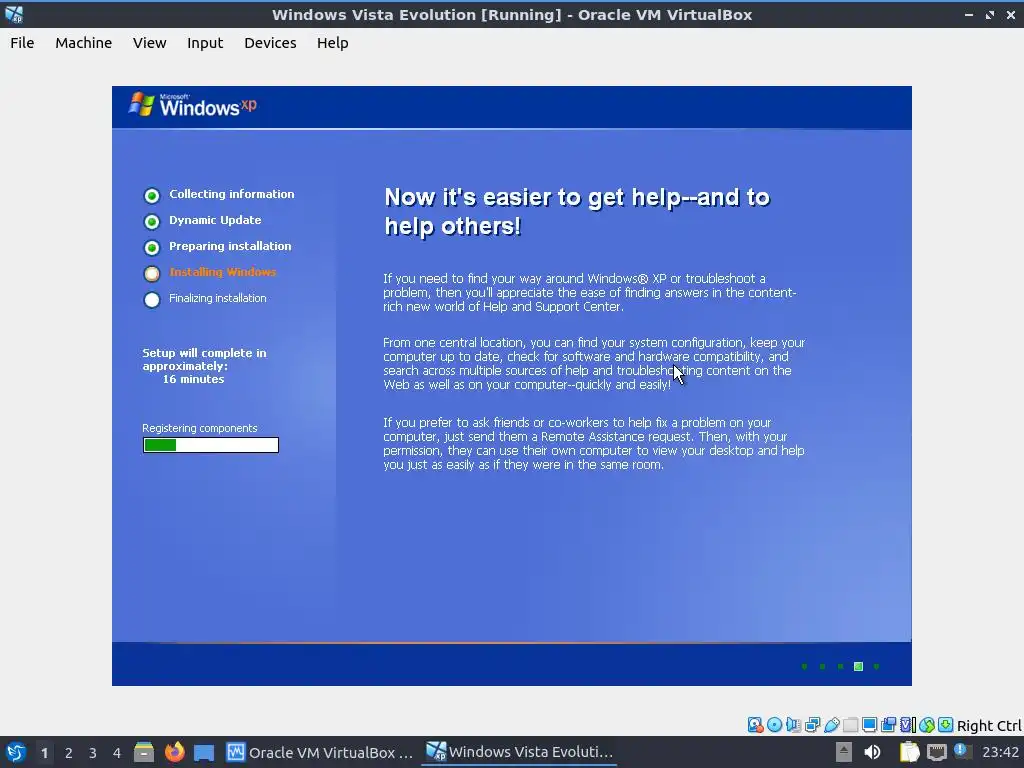Switch to virtual desktop 2
The width and height of the screenshot is (1024, 768).
[69, 753]
